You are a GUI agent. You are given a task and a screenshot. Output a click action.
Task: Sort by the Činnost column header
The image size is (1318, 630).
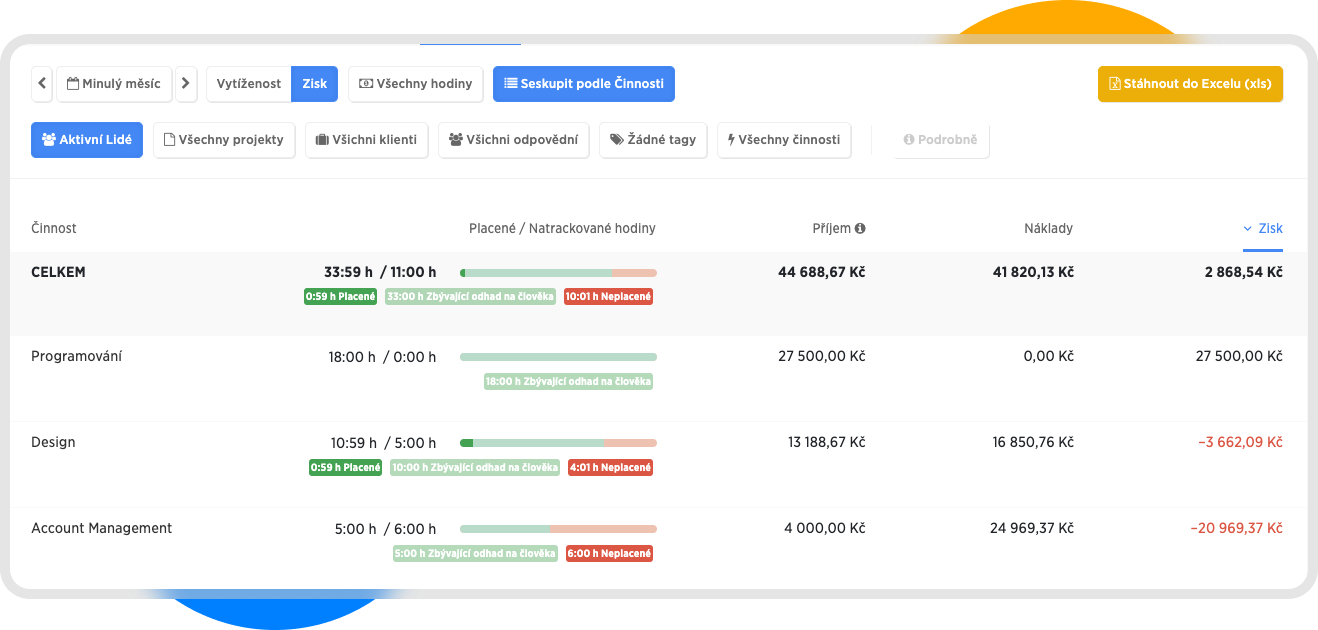54,228
